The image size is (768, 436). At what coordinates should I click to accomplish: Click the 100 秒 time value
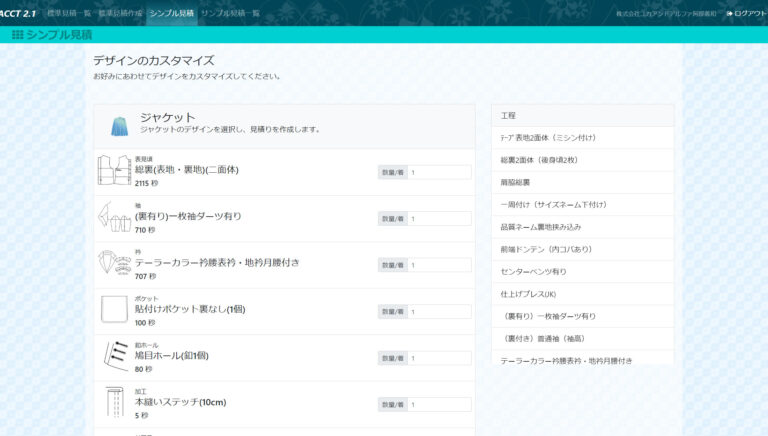[x=145, y=323]
